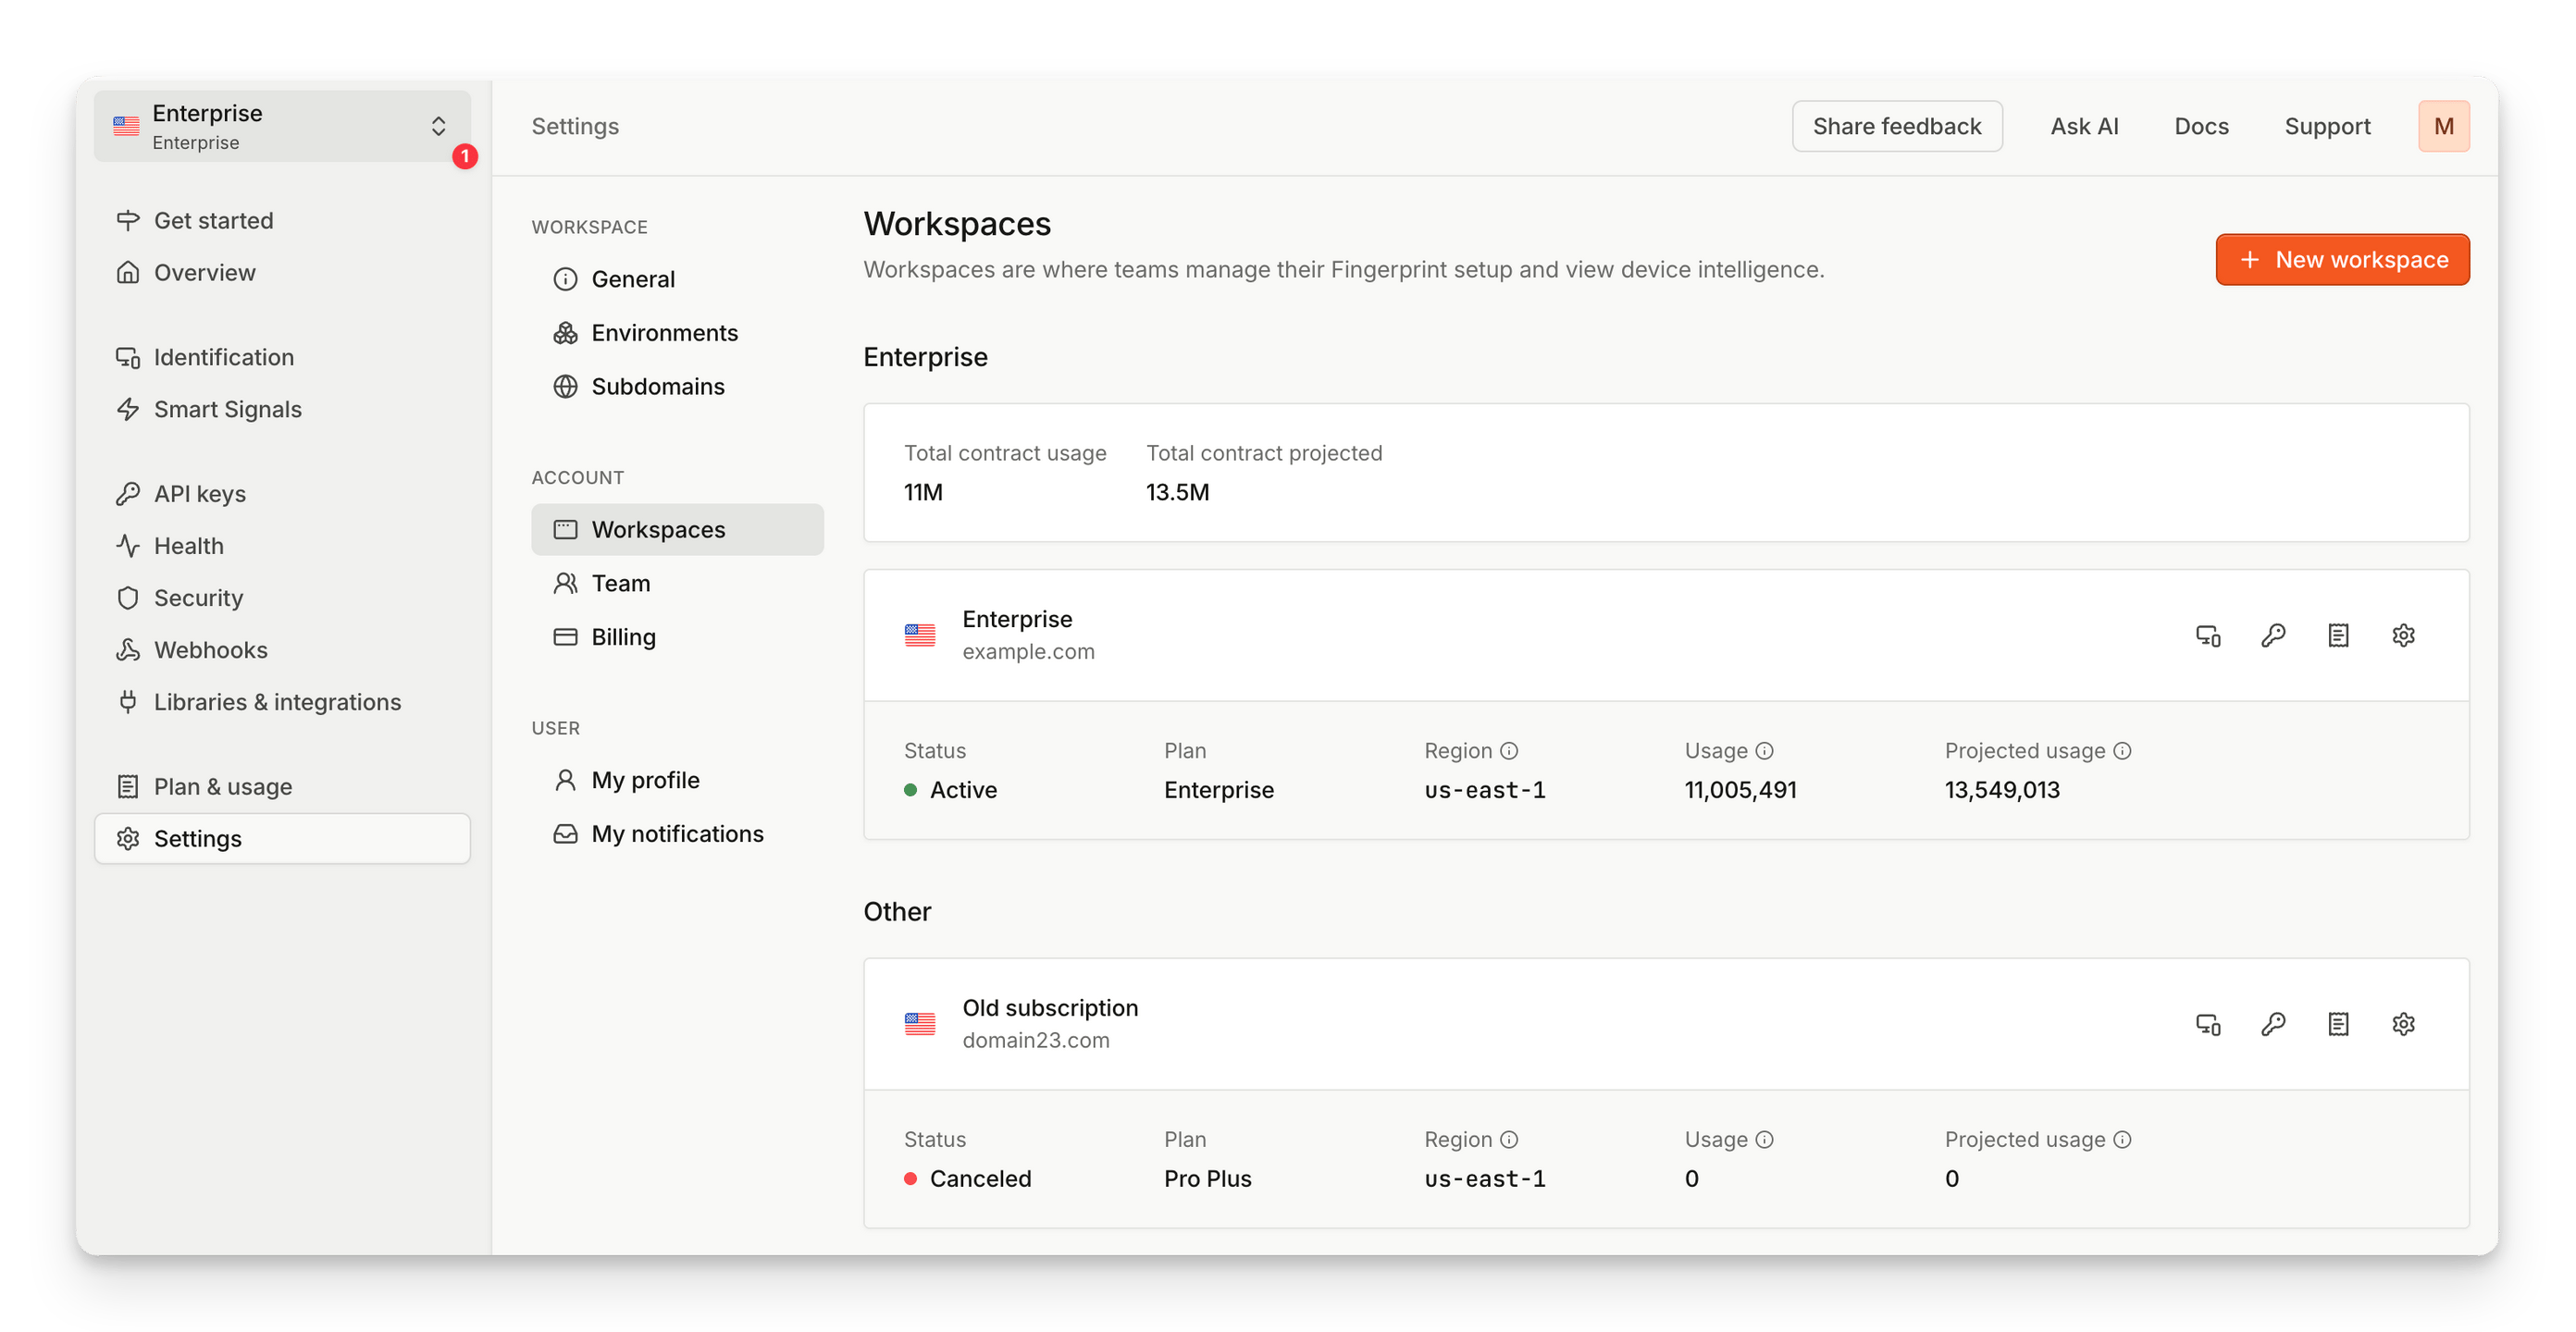Click Region info icon in Old subscription card
This screenshot has width=2576, height=1332.
[x=1509, y=1140]
